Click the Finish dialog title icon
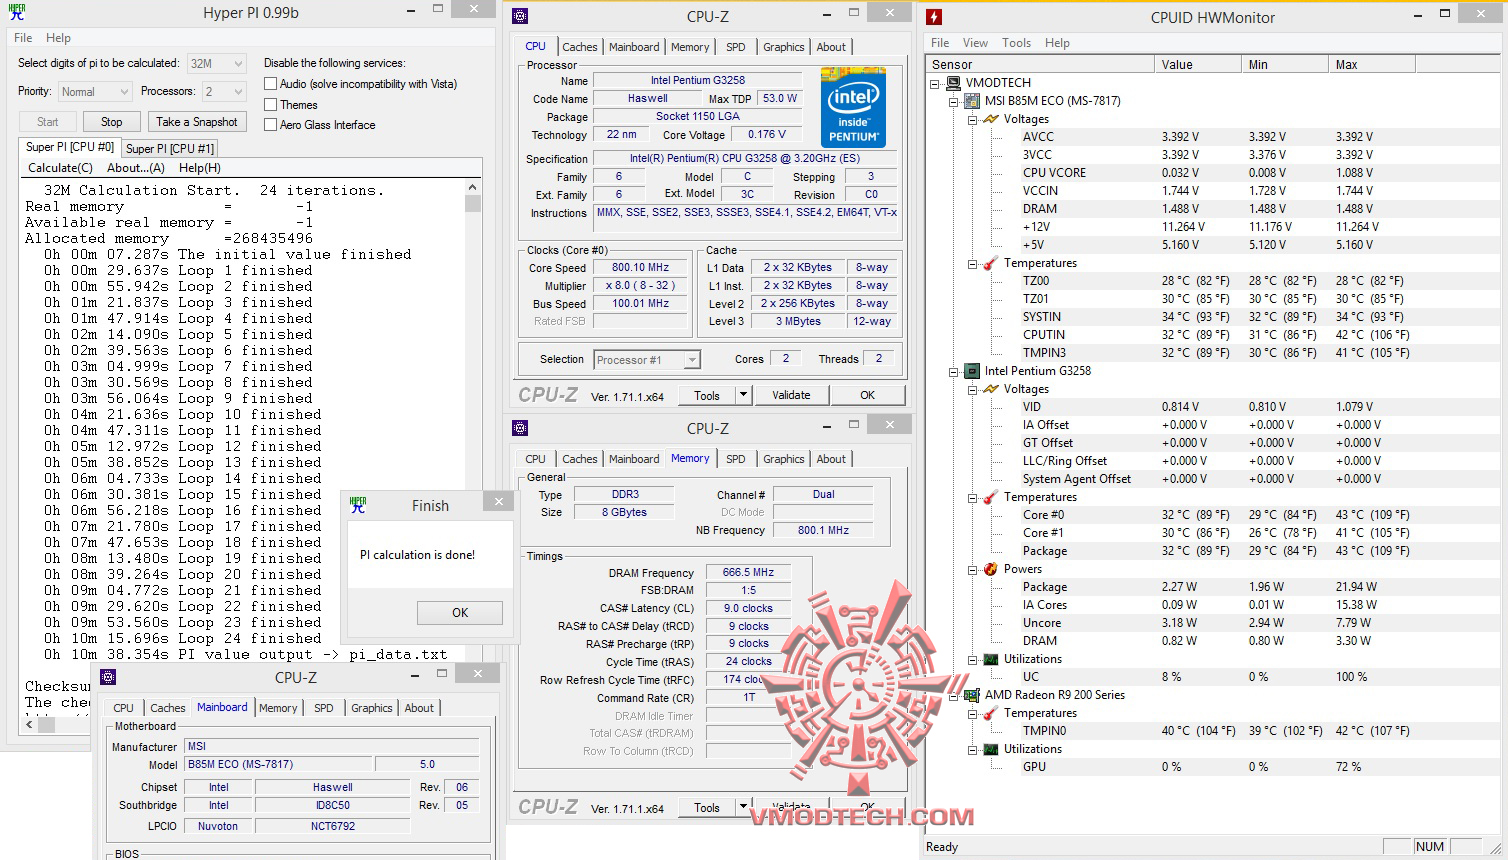 [x=358, y=505]
